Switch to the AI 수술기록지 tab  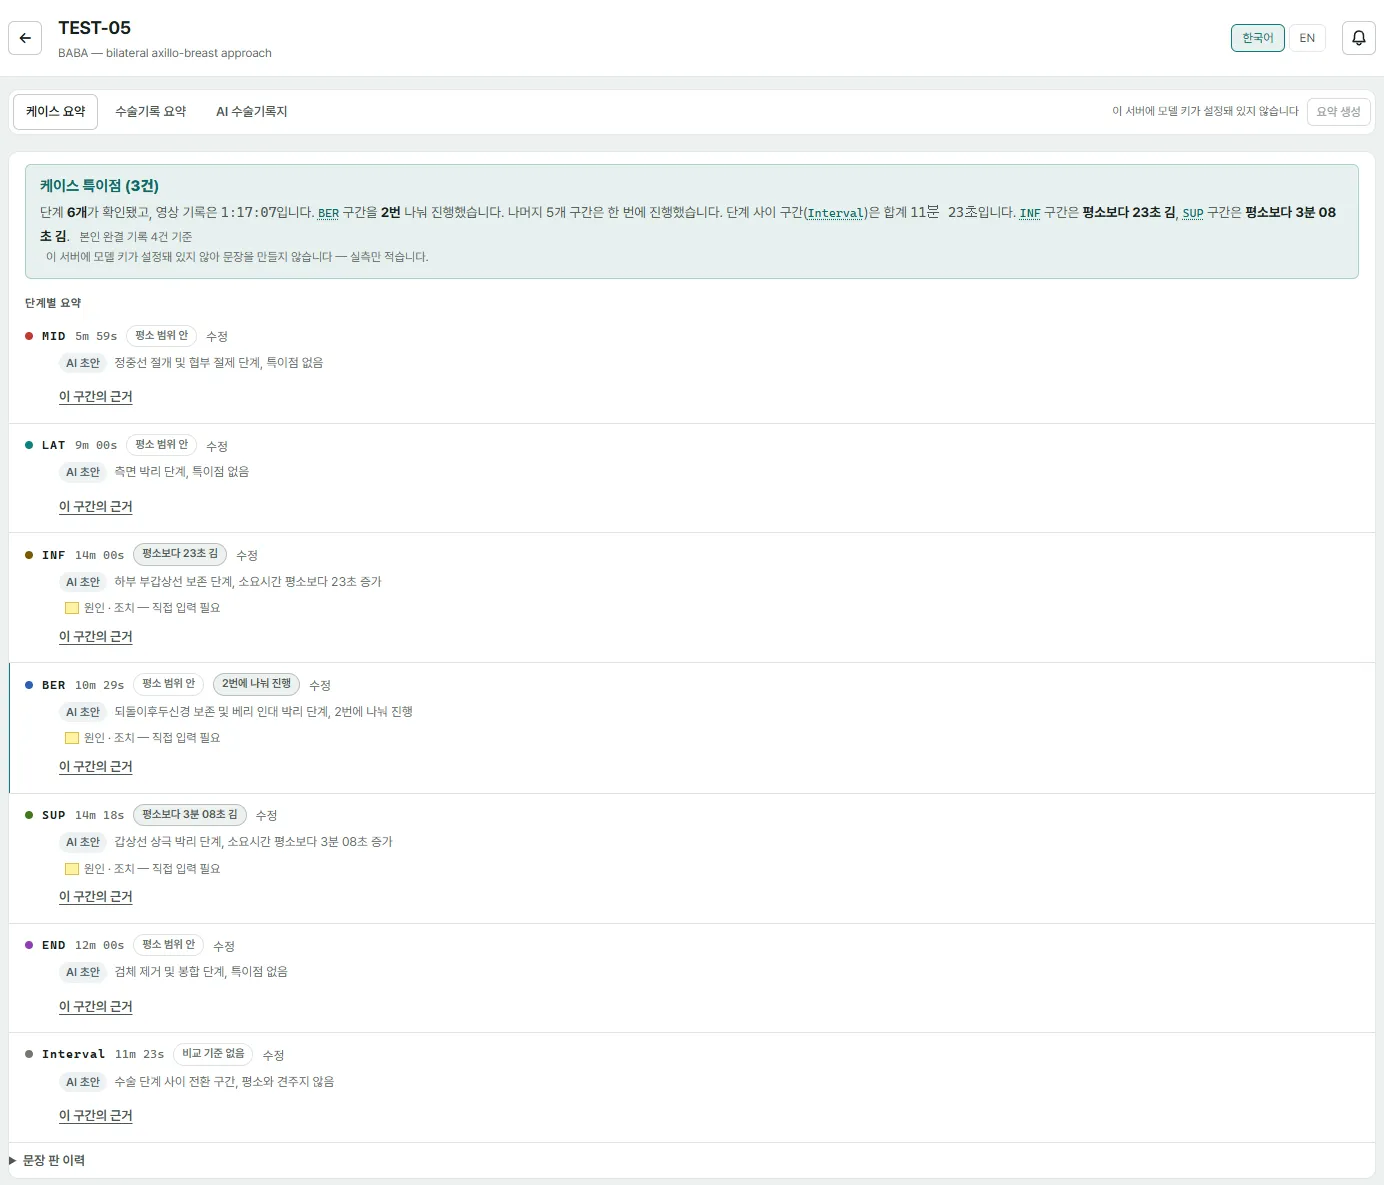[252, 112]
